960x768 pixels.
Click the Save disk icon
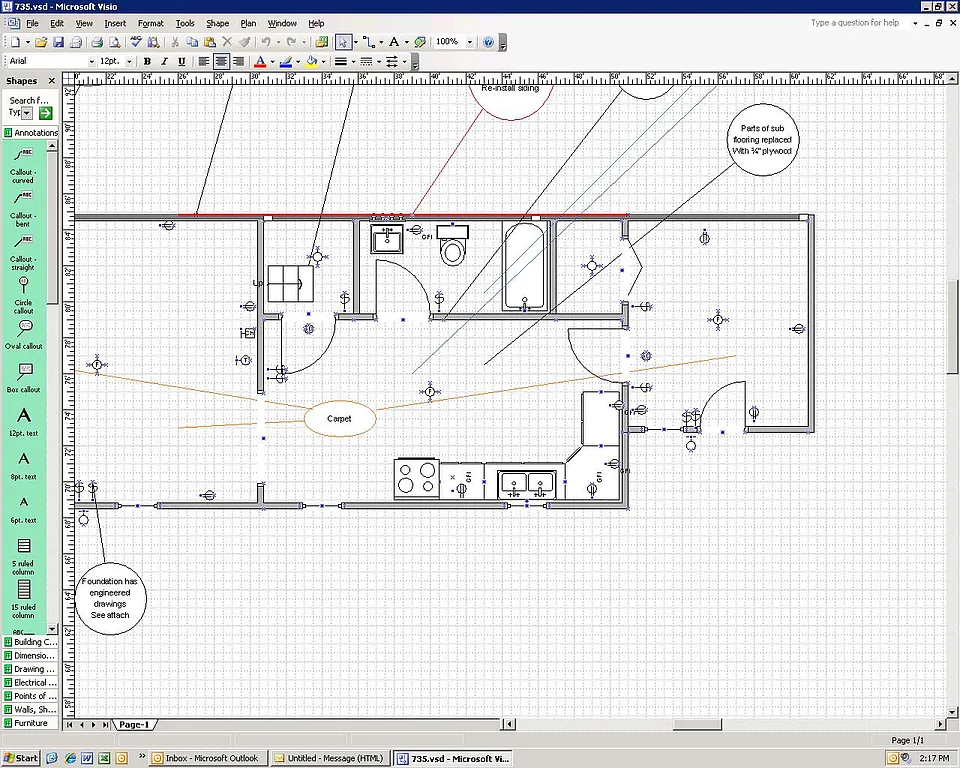click(59, 42)
